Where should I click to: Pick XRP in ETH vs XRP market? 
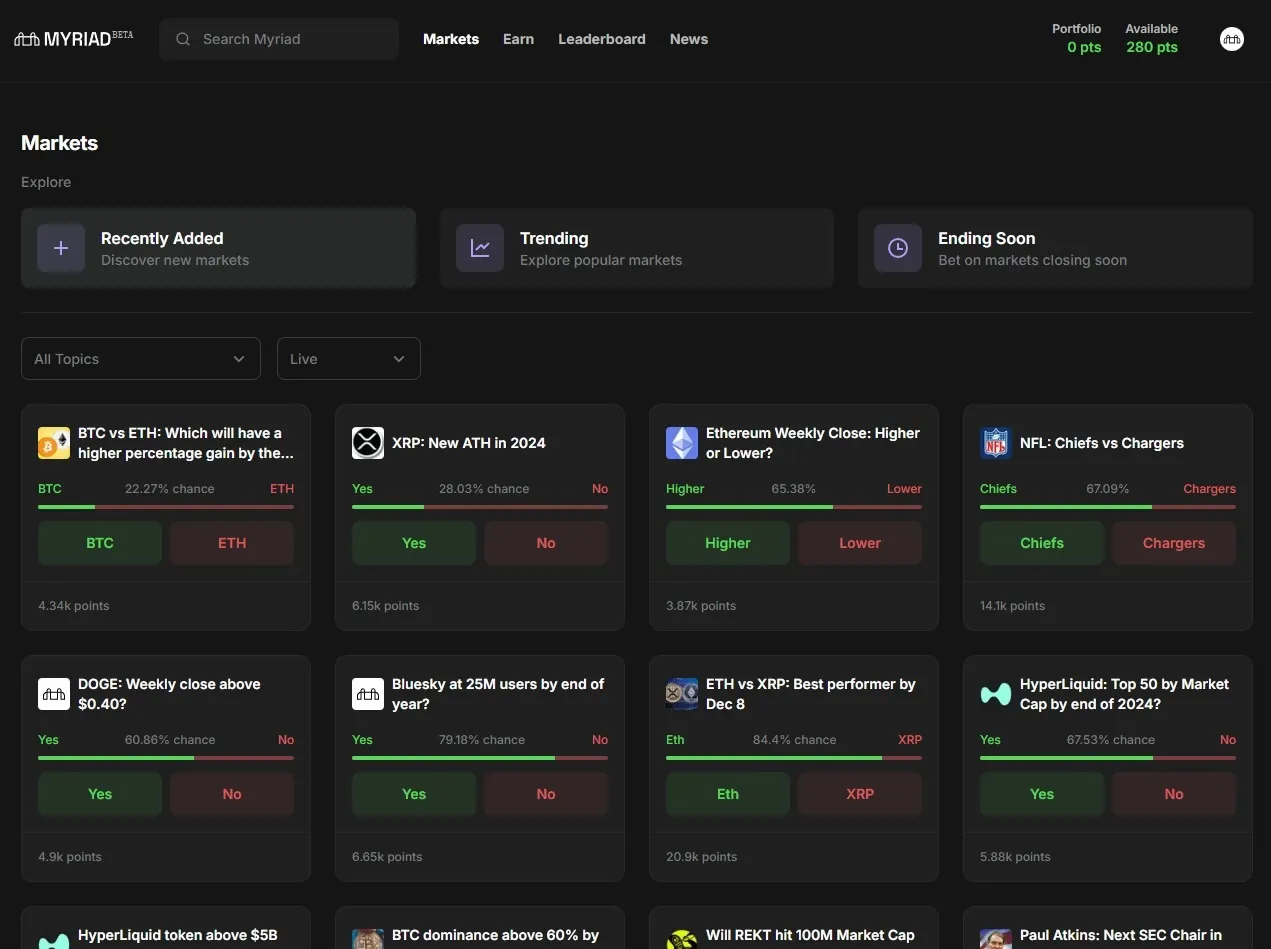coord(859,794)
